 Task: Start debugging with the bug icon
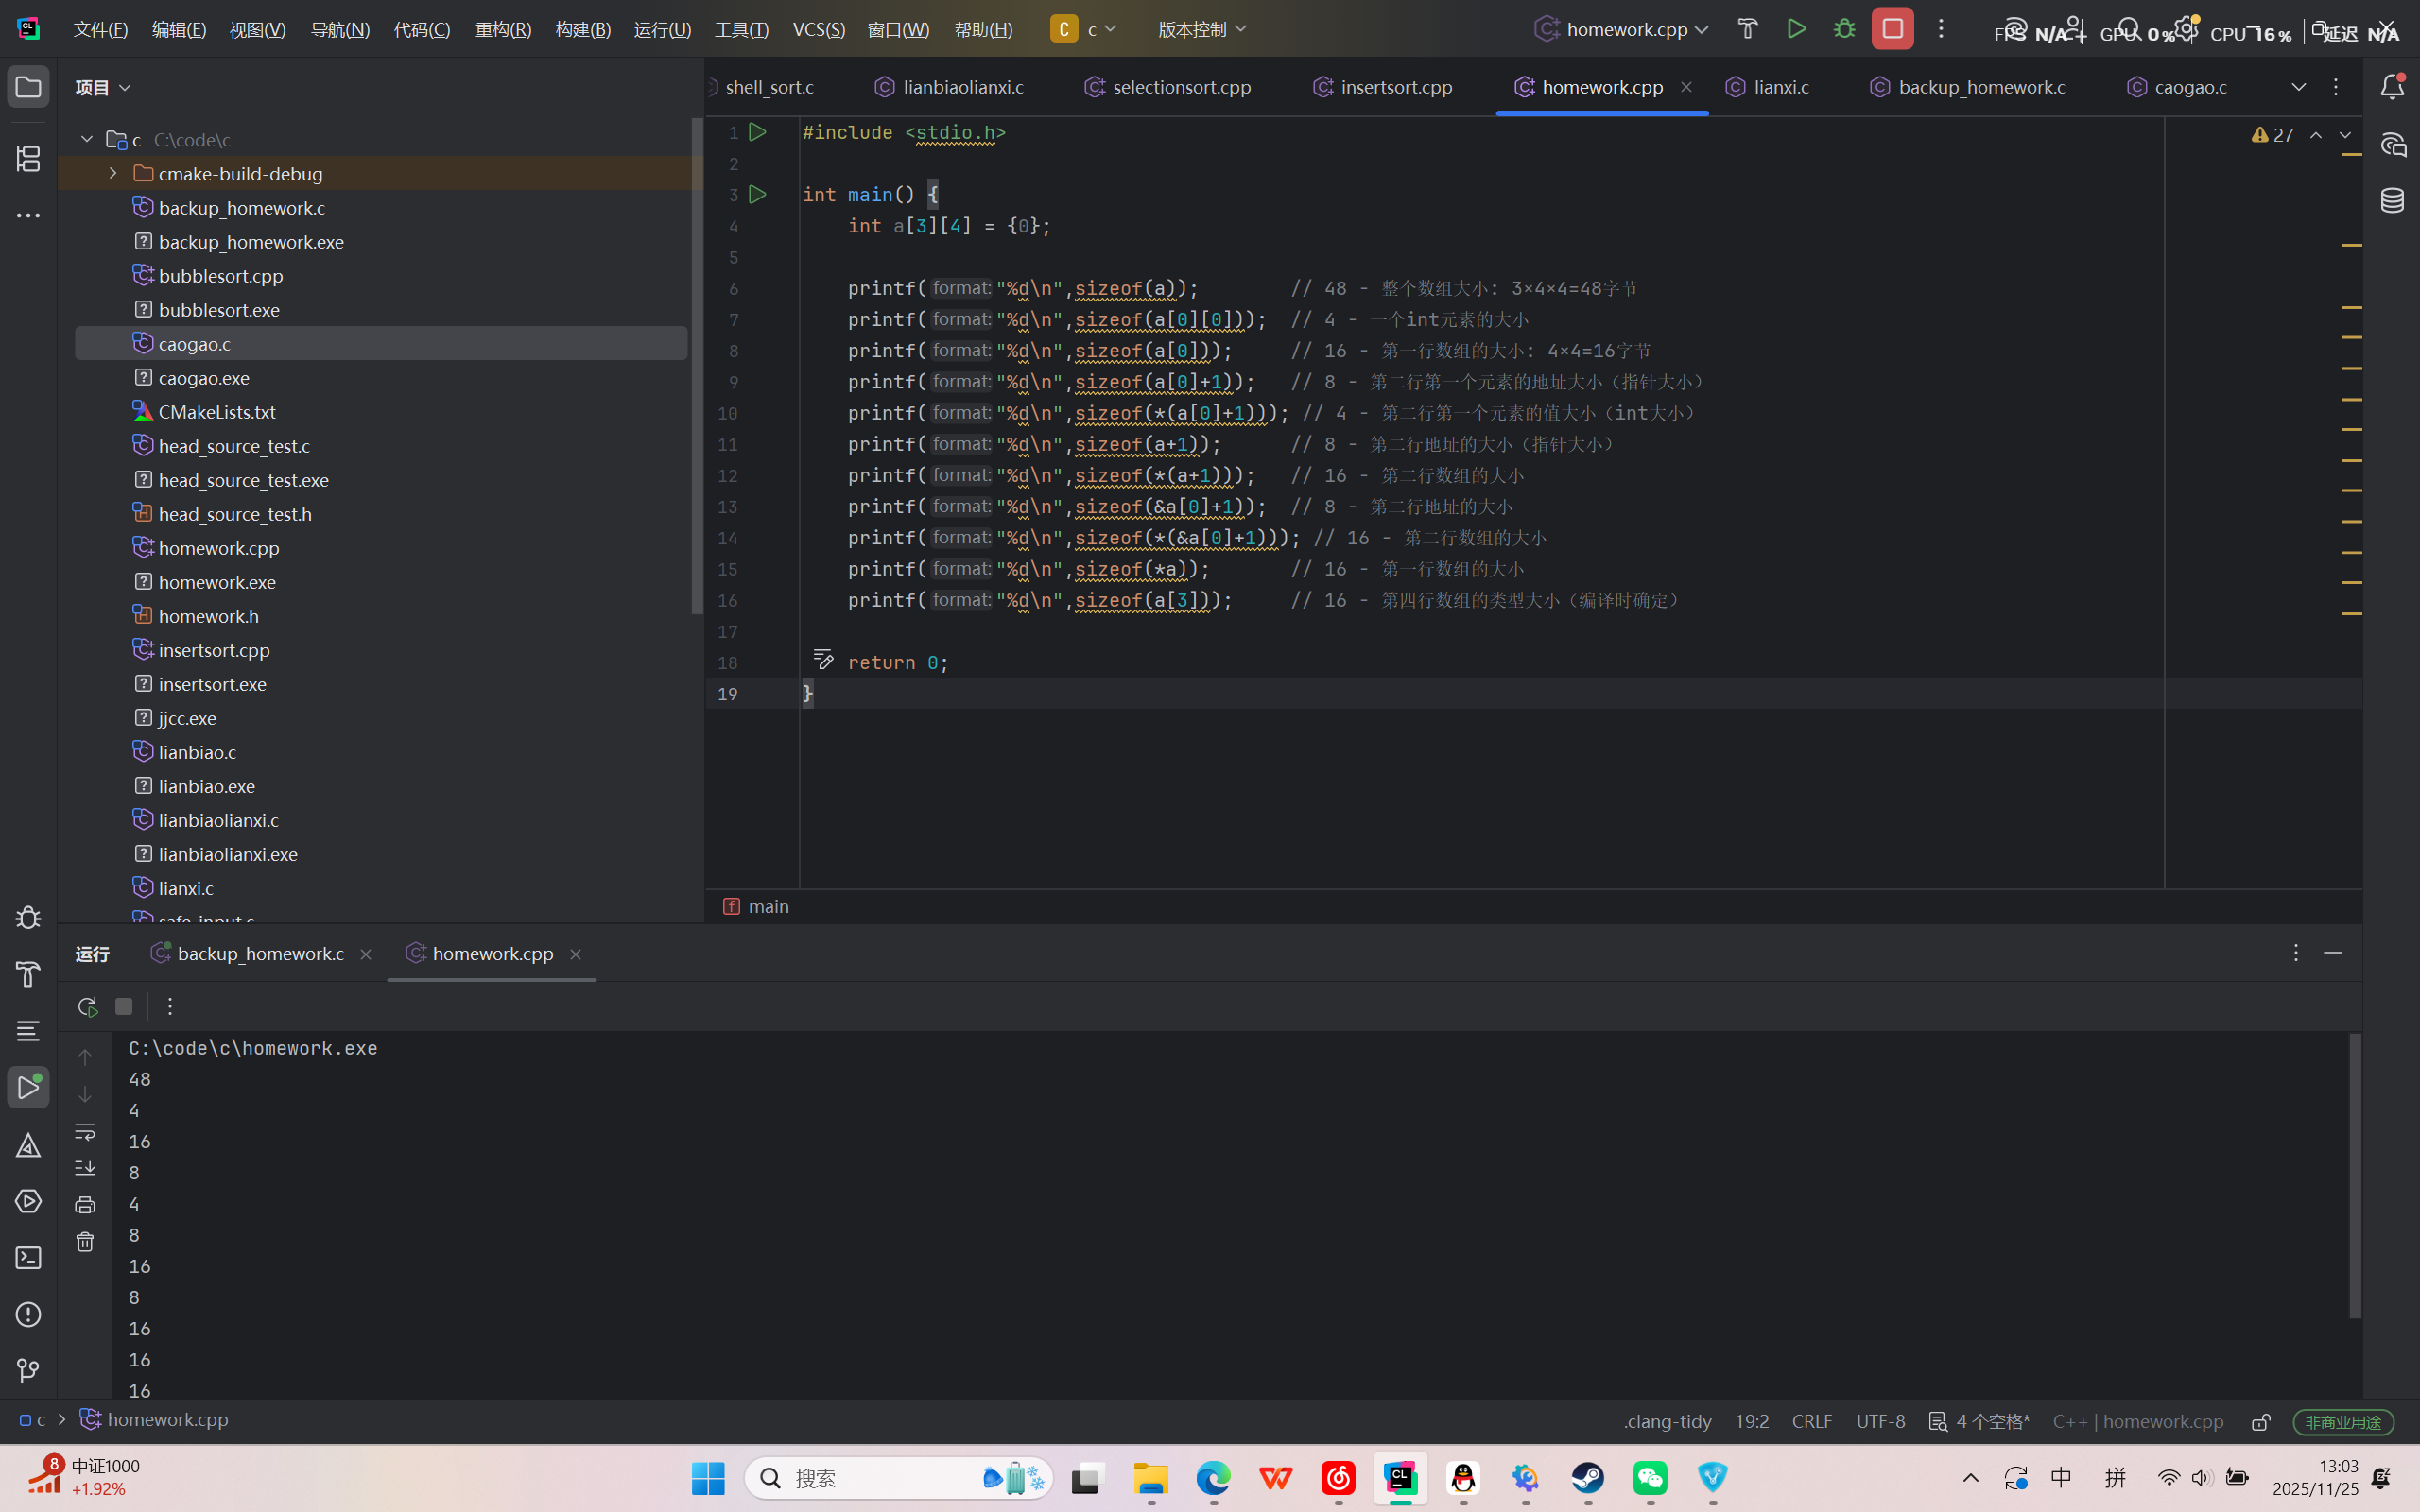pyautogui.click(x=1844, y=29)
